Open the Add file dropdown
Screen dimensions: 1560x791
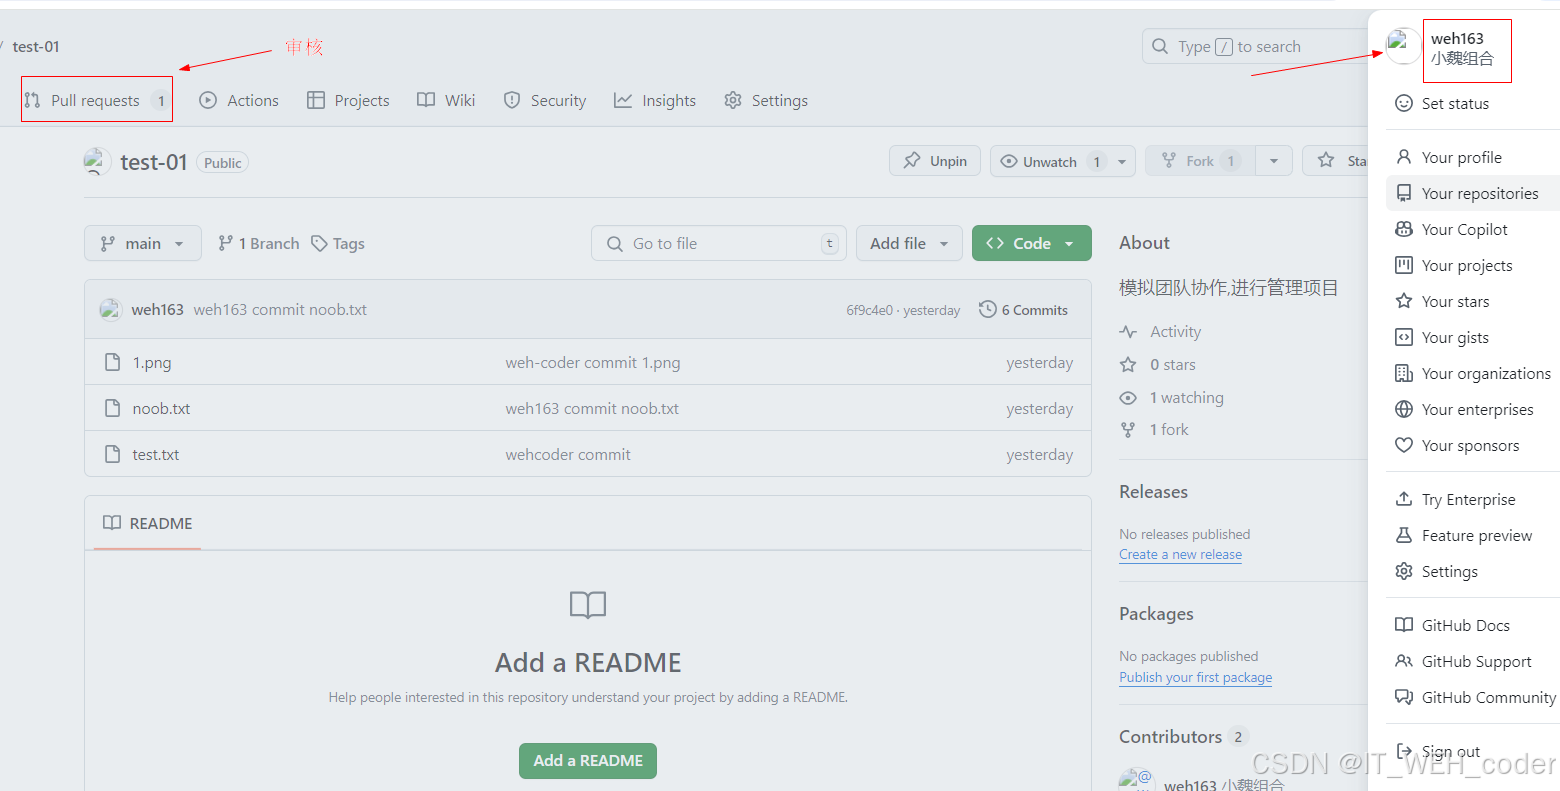coord(909,243)
